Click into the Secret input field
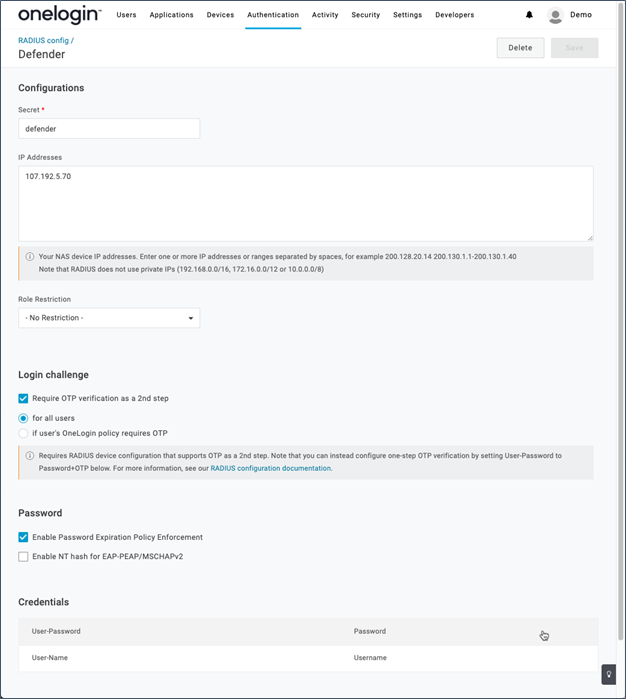The image size is (626, 699). pyautogui.click(x=109, y=128)
